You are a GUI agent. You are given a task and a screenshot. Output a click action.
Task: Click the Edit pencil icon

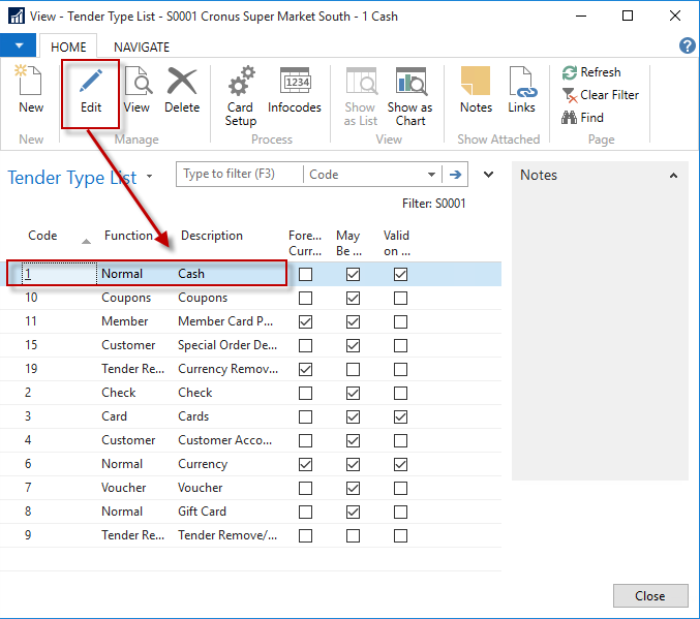point(91,91)
